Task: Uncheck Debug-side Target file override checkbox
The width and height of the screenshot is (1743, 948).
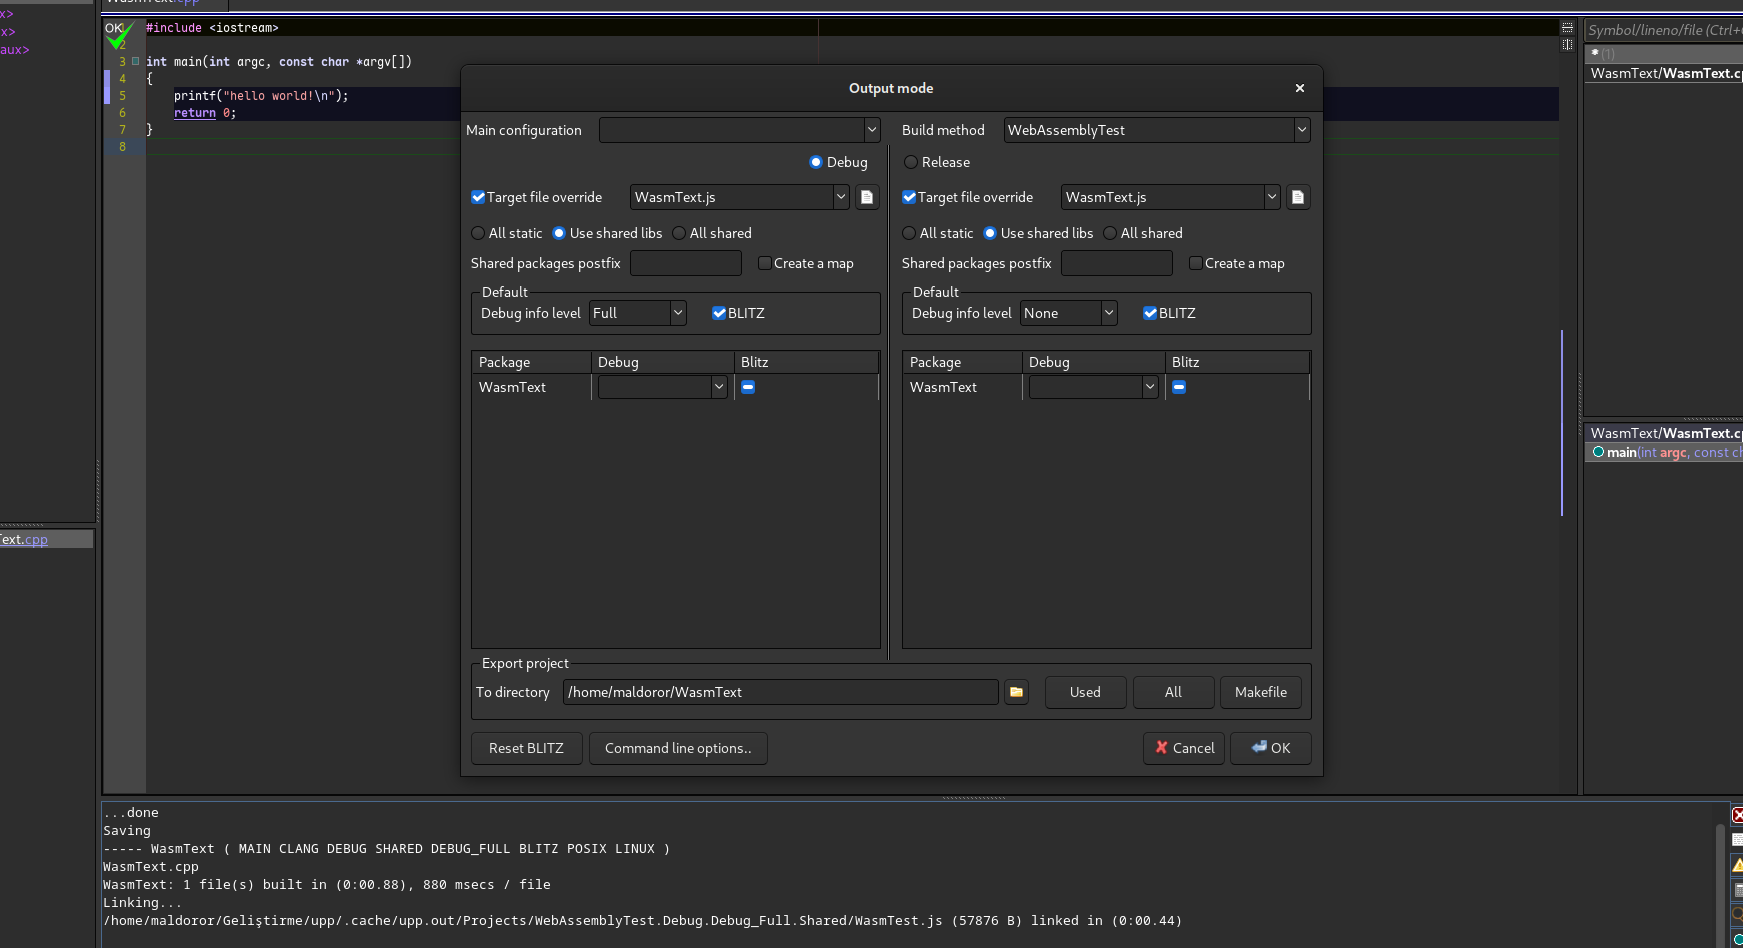Action: (x=478, y=197)
